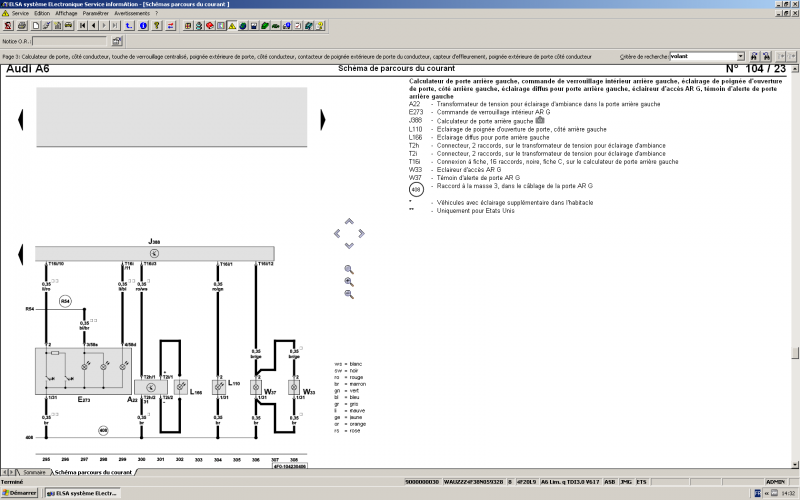Open the Edition menu
This screenshot has width=800, height=500.
(42, 13)
